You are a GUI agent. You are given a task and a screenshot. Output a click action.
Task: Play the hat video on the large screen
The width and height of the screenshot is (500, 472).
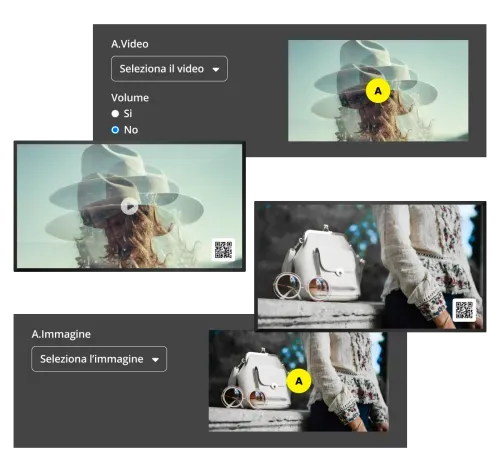pos(129,206)
